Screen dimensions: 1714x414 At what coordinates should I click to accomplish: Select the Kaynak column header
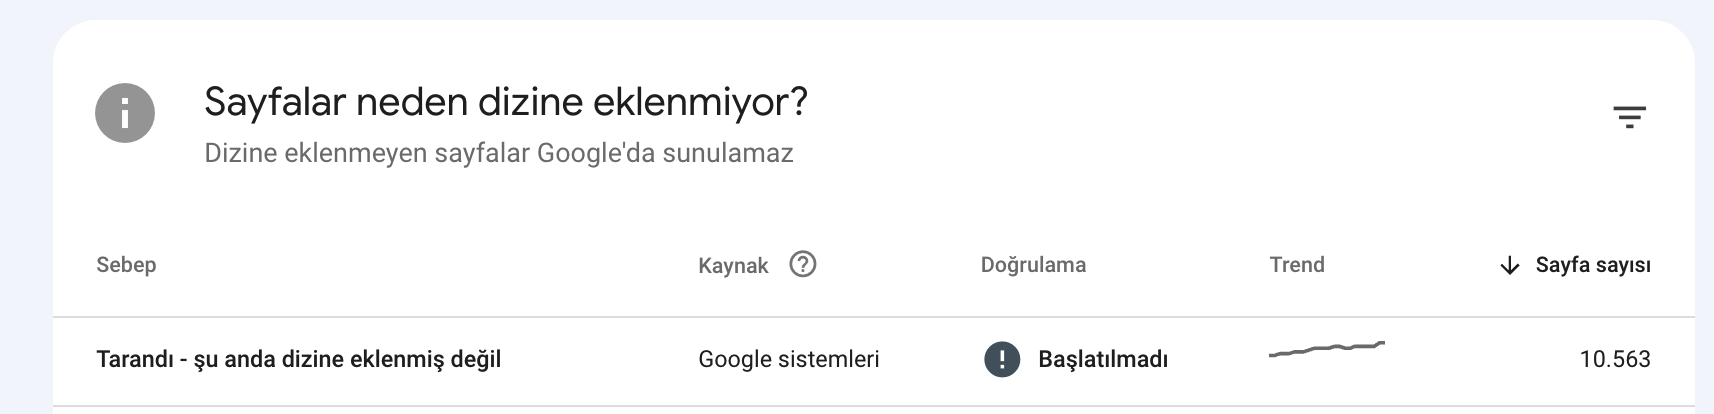(733, 266)
